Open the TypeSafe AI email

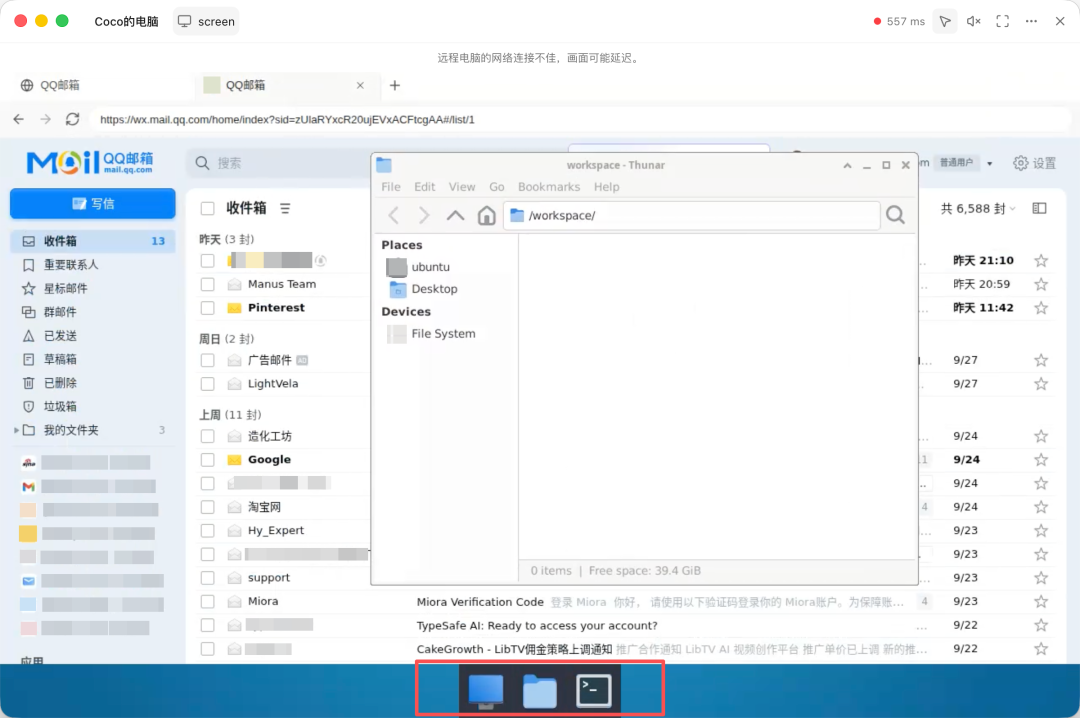click(537, 626)
